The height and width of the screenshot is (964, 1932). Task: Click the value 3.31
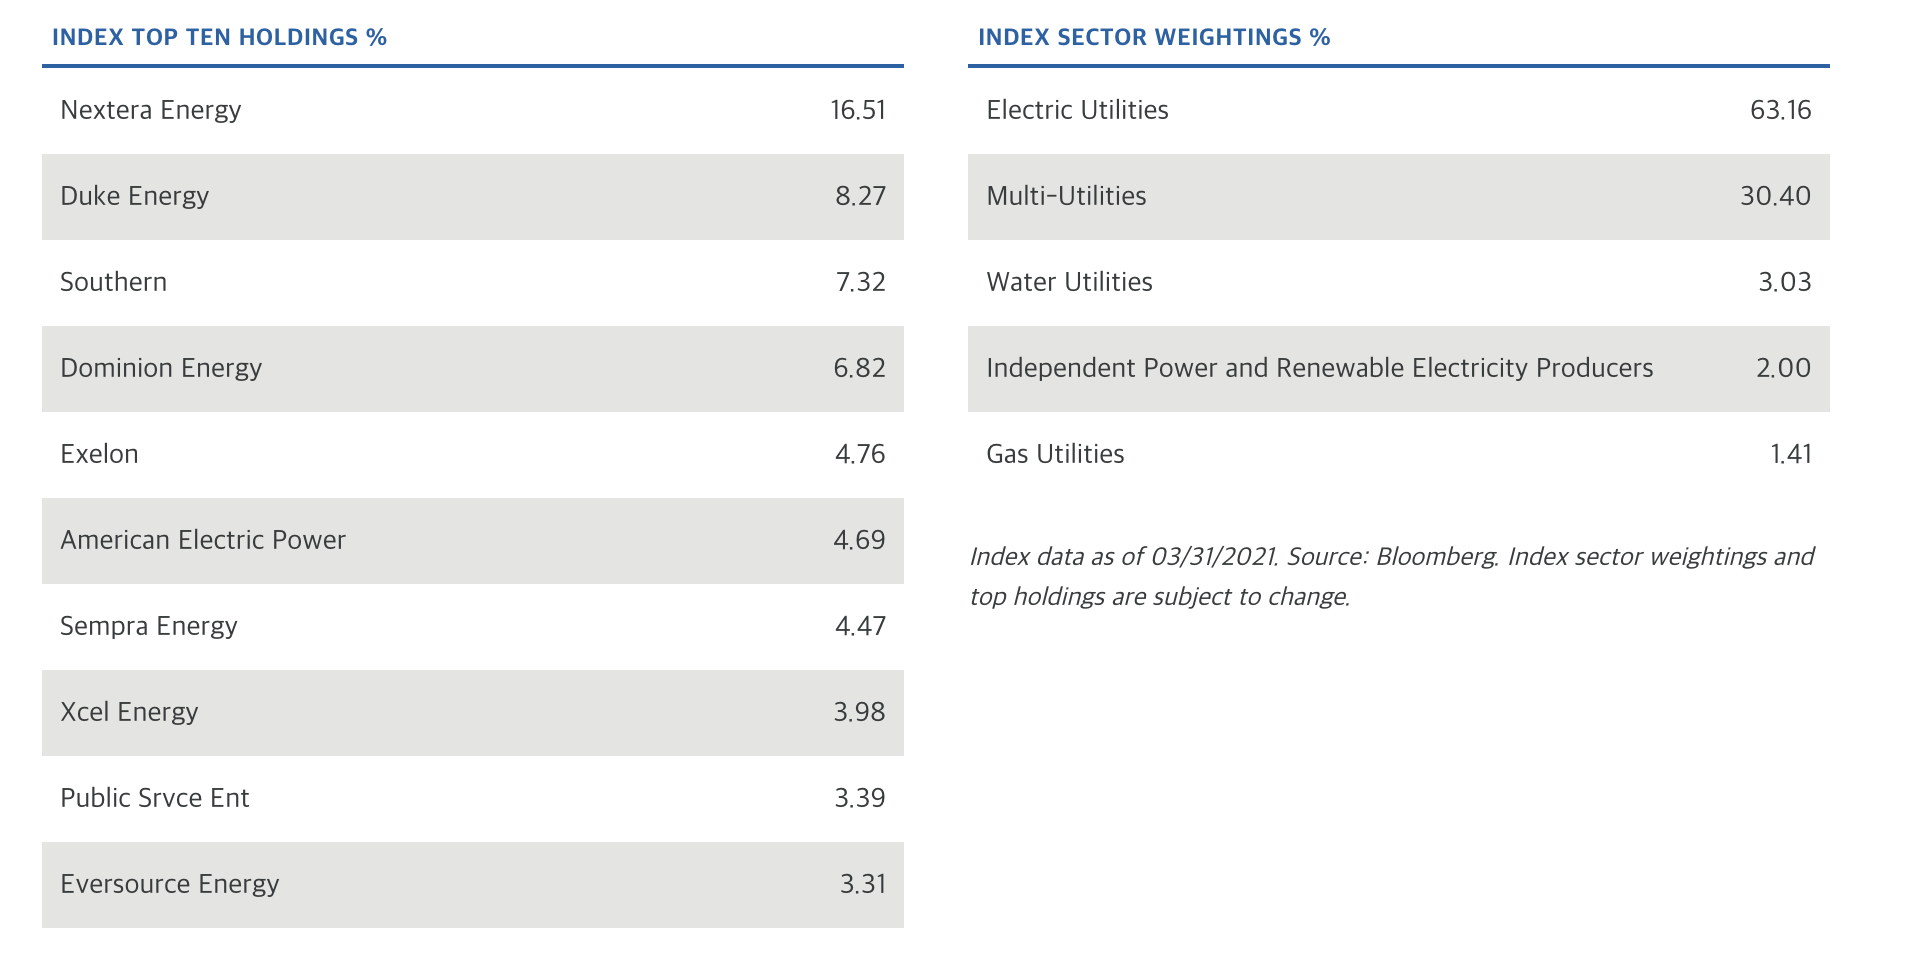pyautogui.click(x=863, y=884)
